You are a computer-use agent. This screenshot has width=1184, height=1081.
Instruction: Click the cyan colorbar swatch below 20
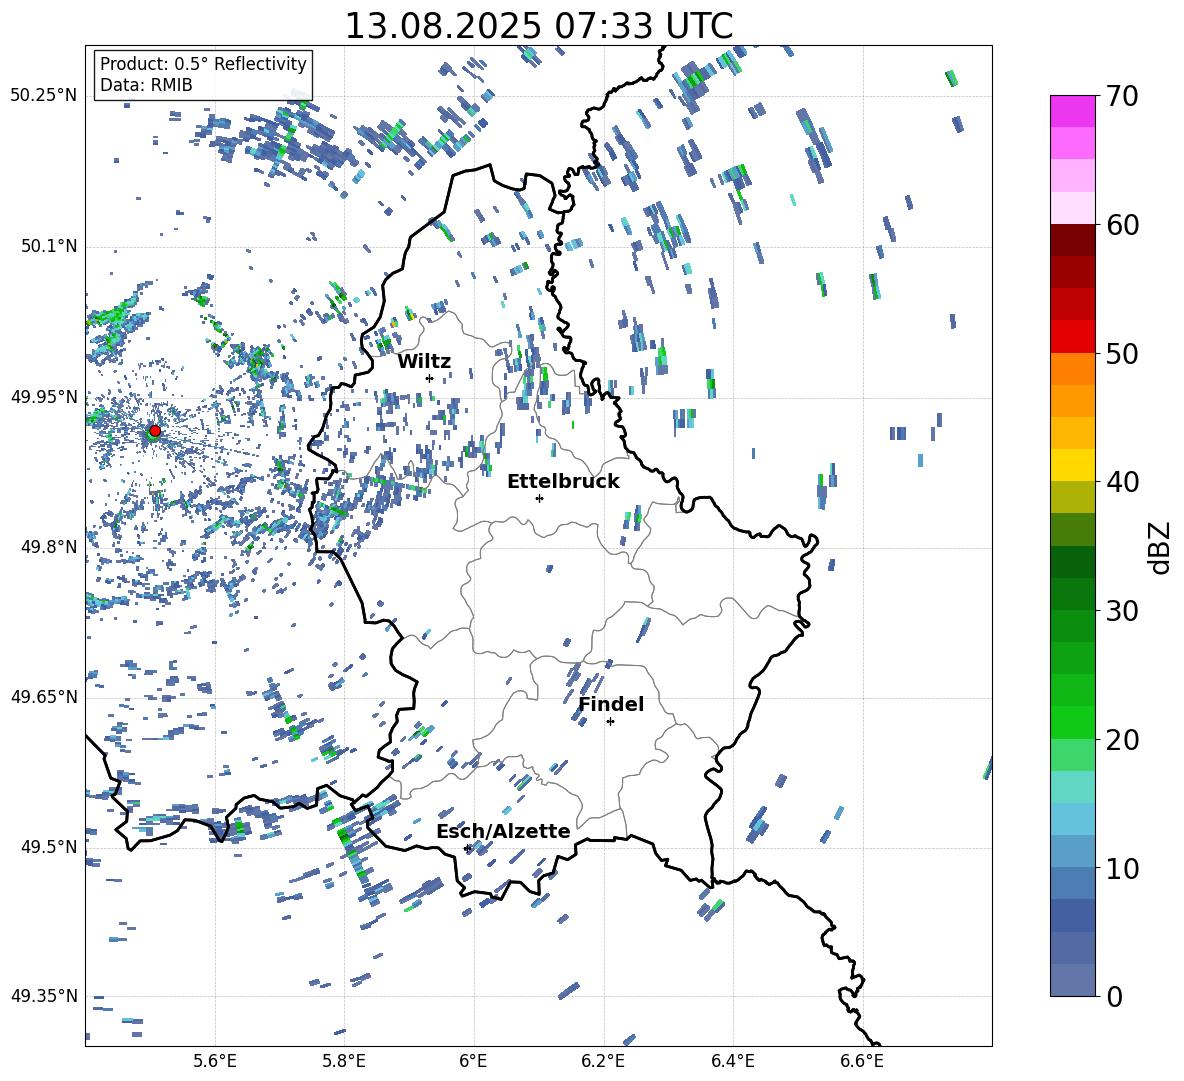click(1073, 787)
